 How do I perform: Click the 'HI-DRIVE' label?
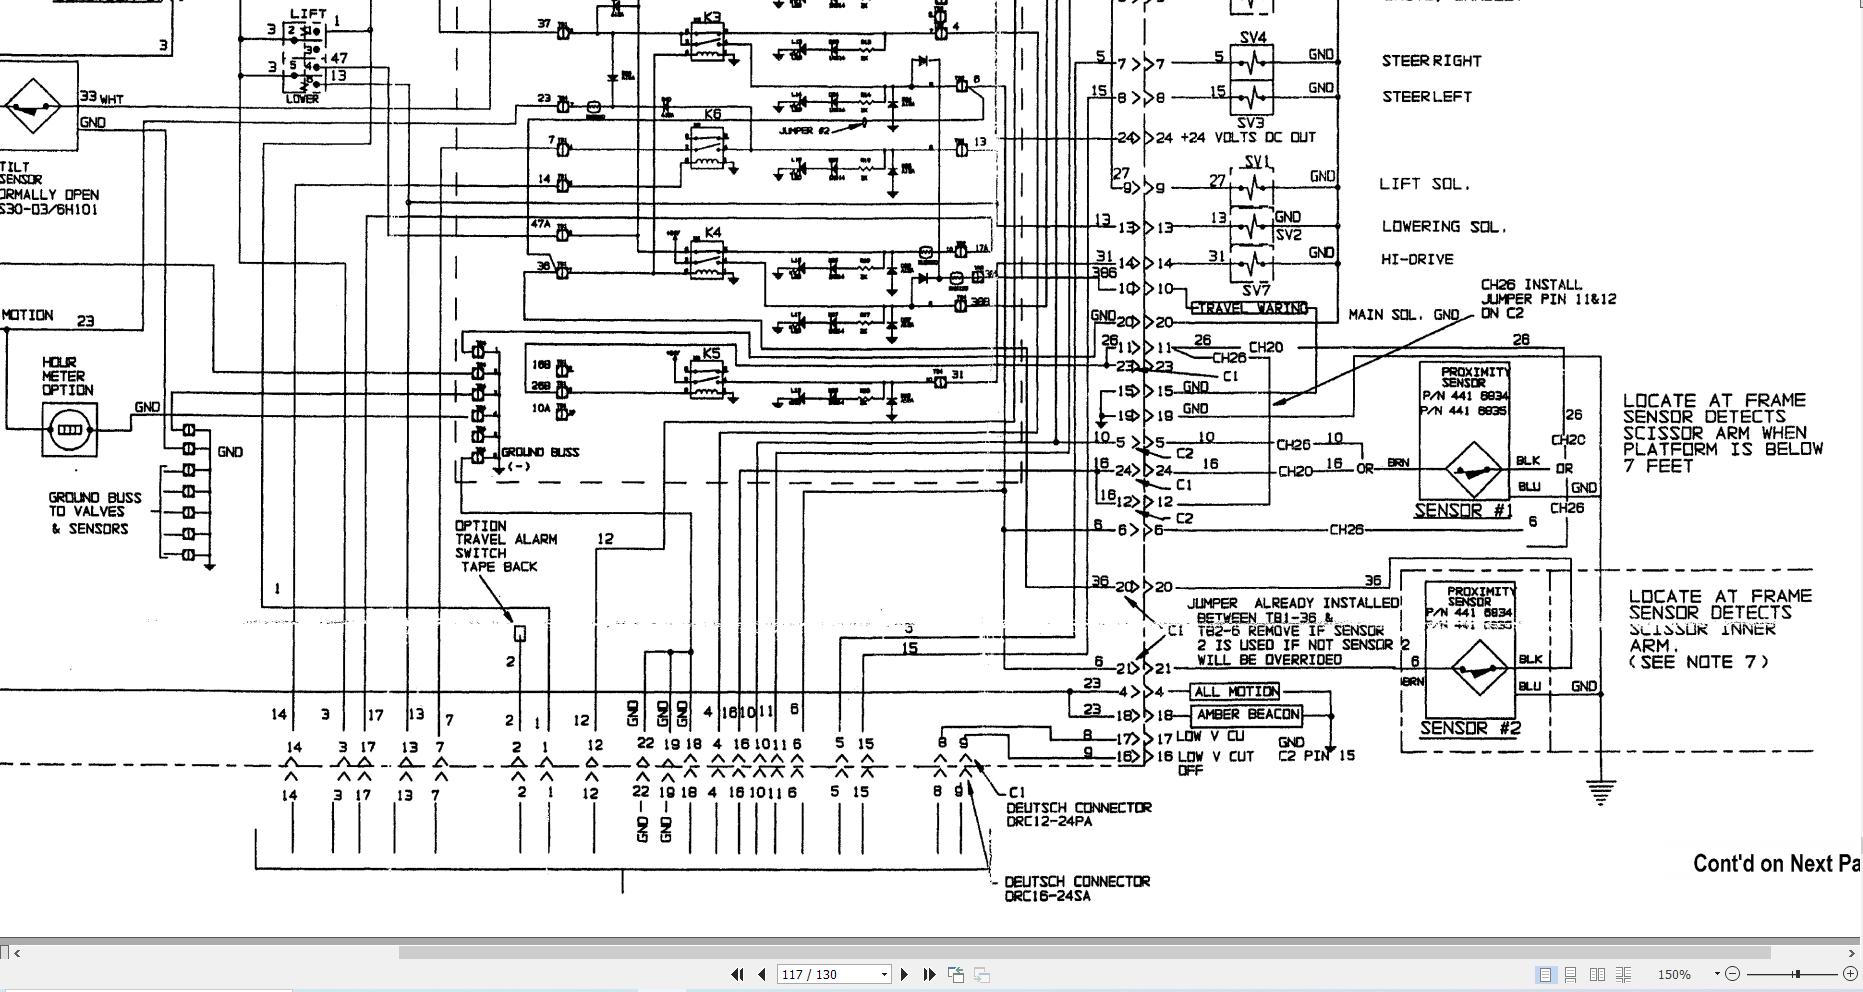[x=1417, y=259]
